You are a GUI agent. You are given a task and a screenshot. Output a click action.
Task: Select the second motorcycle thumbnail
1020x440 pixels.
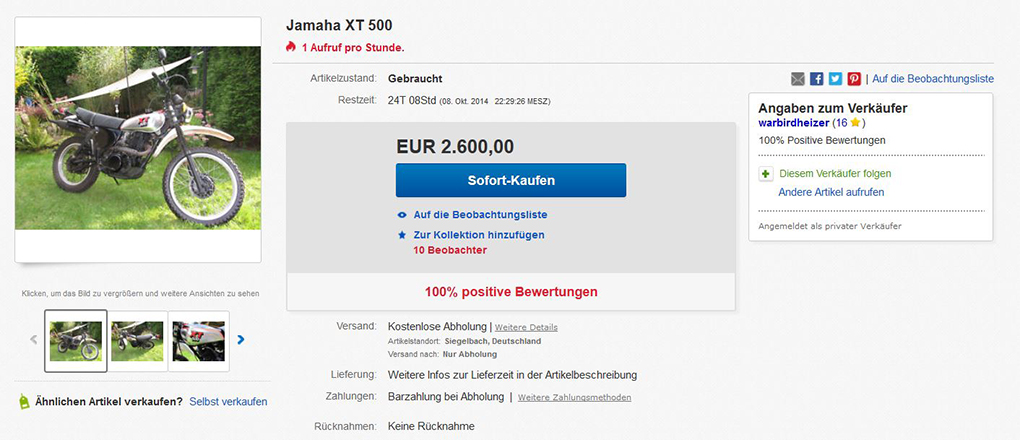click(137, 341)
